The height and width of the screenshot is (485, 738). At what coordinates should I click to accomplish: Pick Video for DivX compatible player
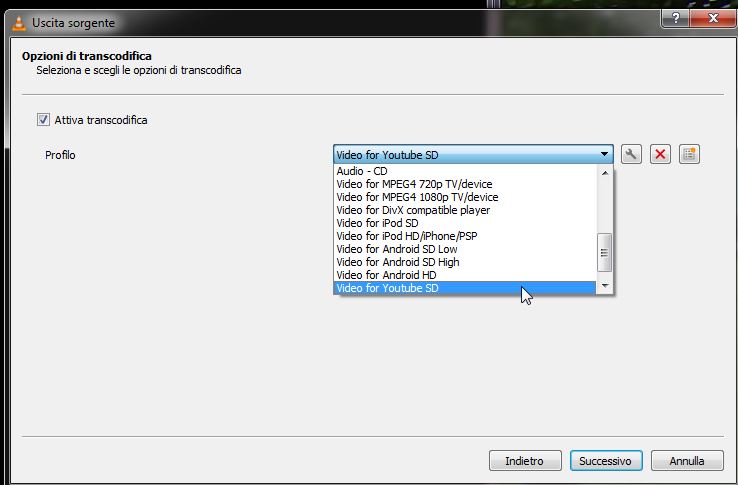465,210
